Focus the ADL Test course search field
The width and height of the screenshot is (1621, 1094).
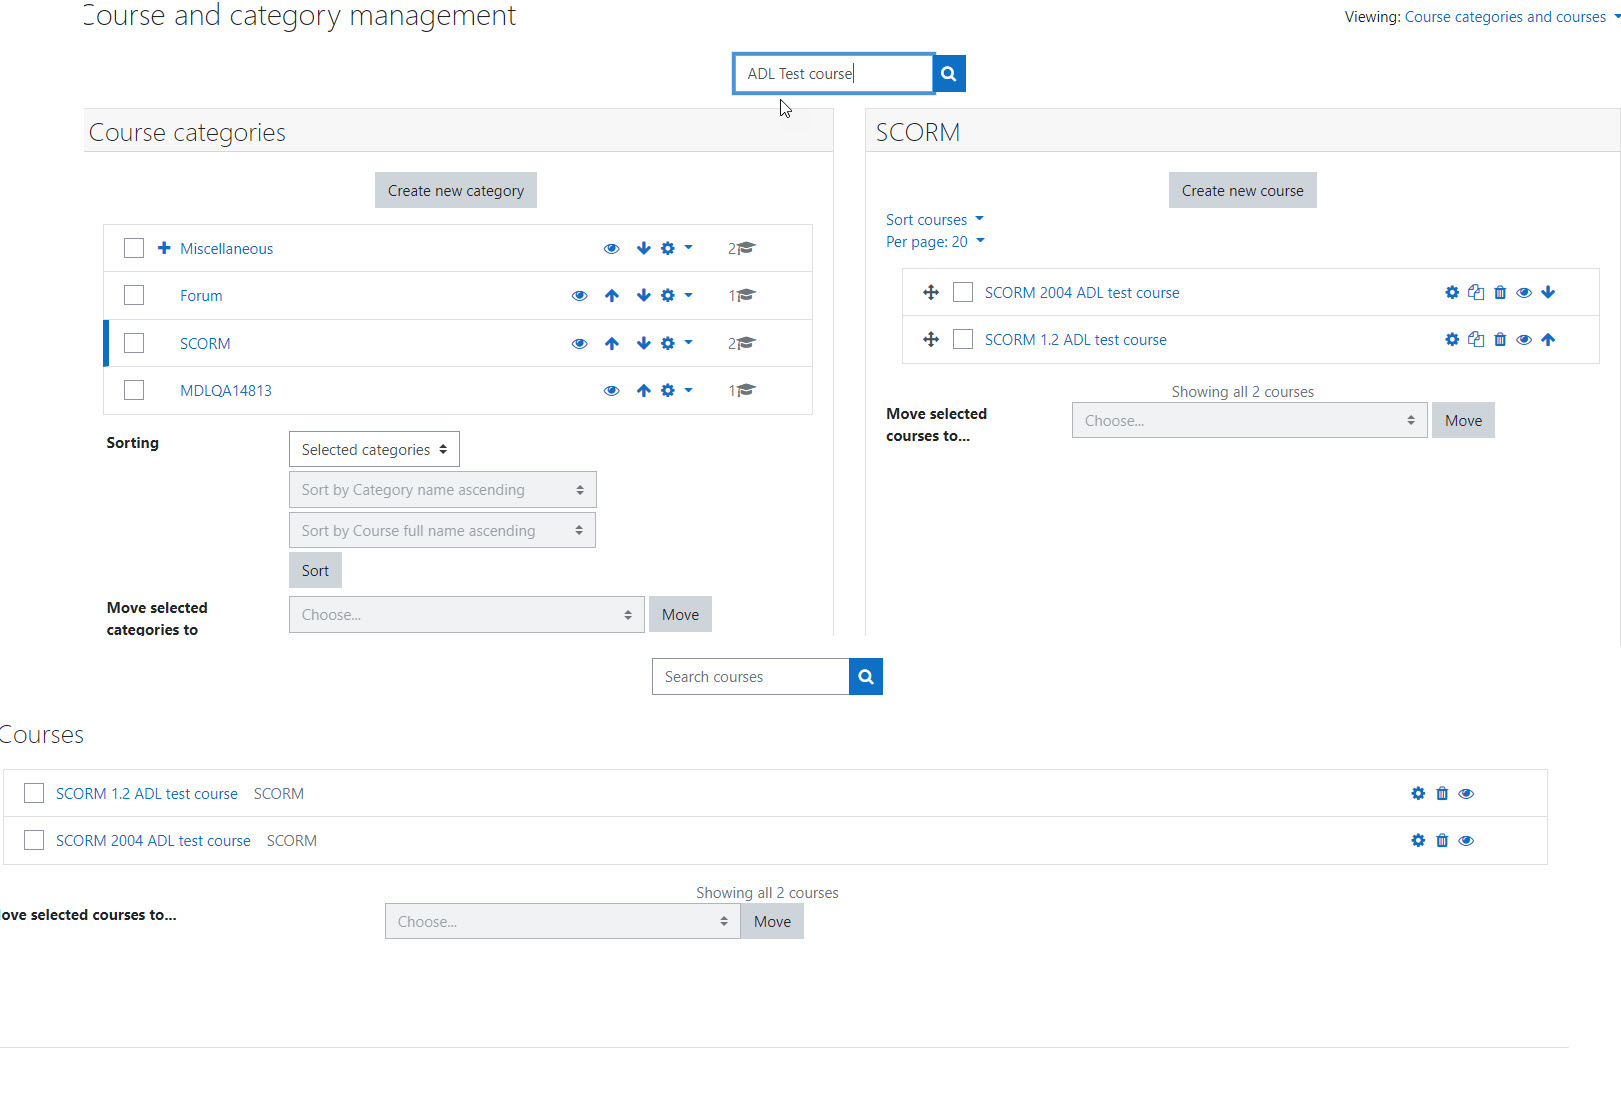pyautogui.click(x=833, y=73)
